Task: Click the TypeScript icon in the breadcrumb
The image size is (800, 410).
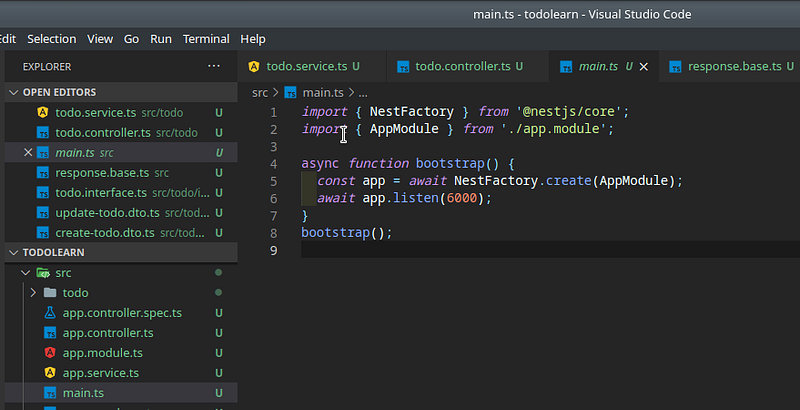Action: [x=290, y=93]
